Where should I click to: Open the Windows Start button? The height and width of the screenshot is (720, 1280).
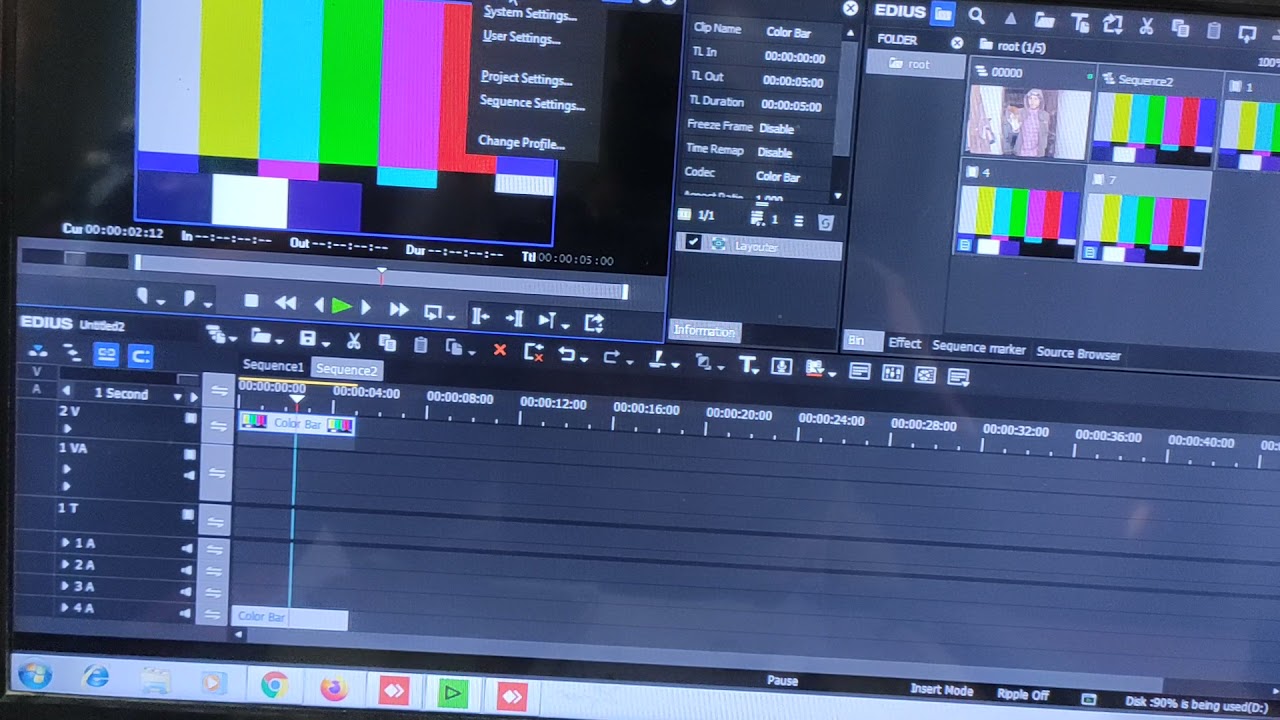[35, 675]
